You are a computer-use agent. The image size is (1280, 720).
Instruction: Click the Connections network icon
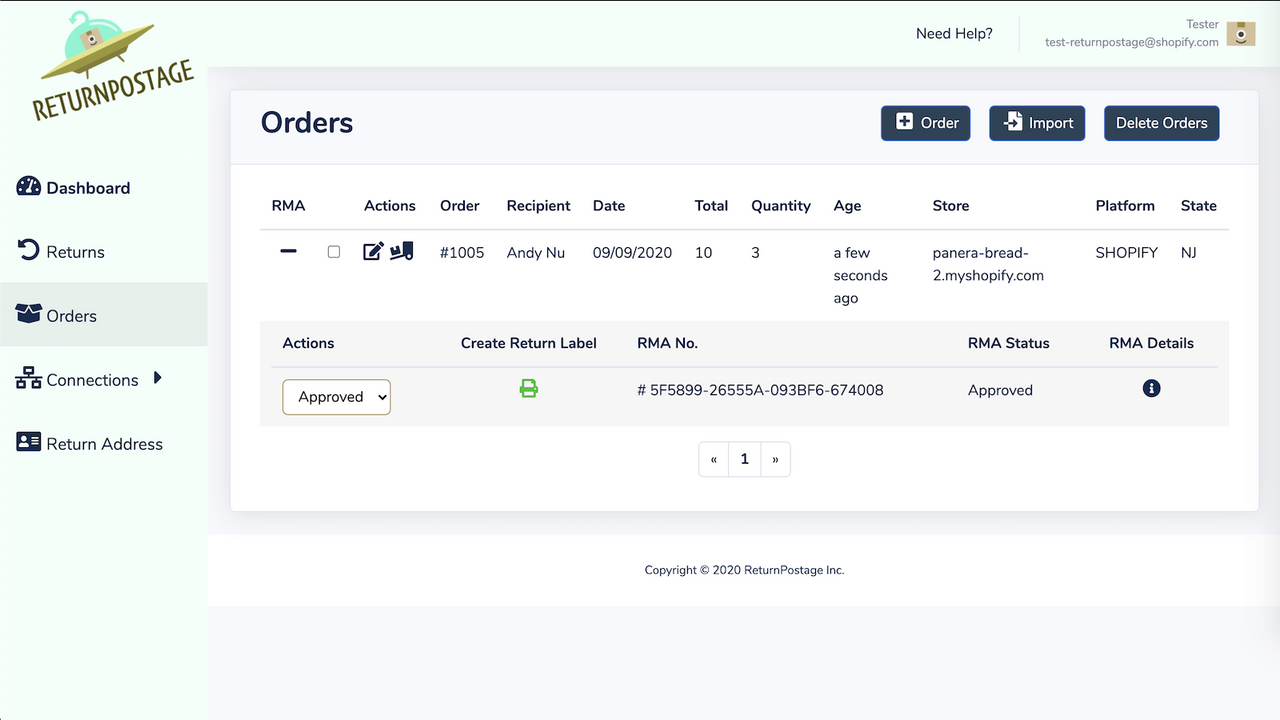[x=29, y=379]
